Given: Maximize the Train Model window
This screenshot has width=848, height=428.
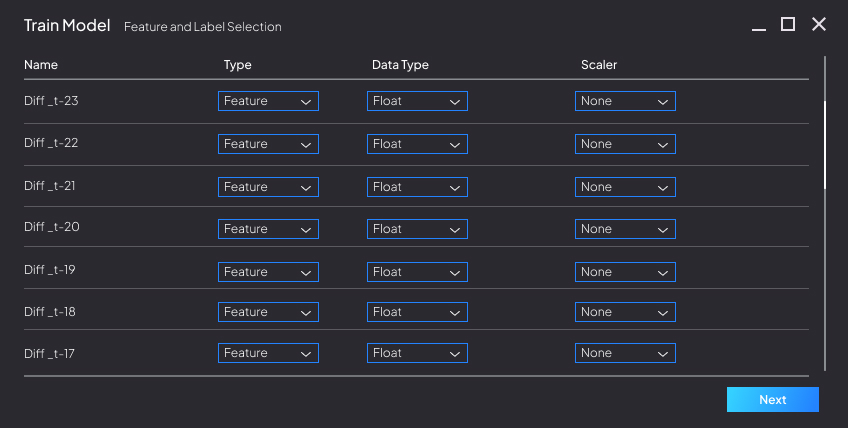Looking at the screenshot, I should tap(788, 24).
